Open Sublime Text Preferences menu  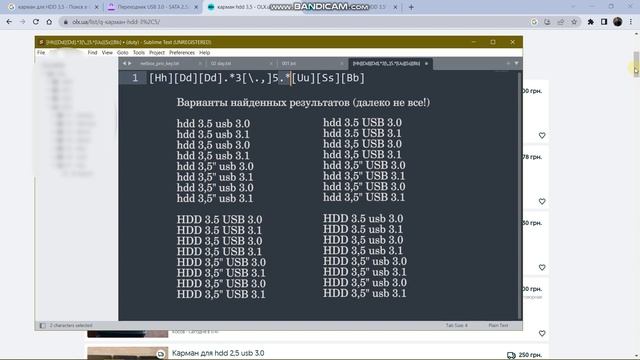[182, 53]
